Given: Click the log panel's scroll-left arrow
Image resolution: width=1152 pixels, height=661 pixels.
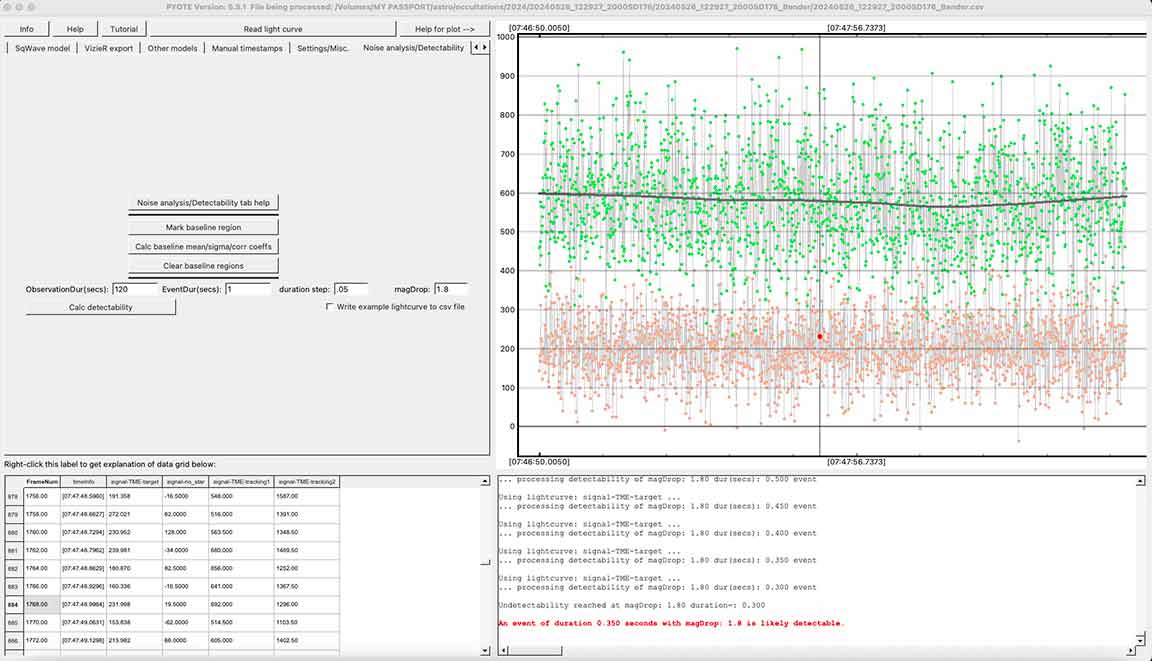Looking at the screenshot, I should point(504,651).
